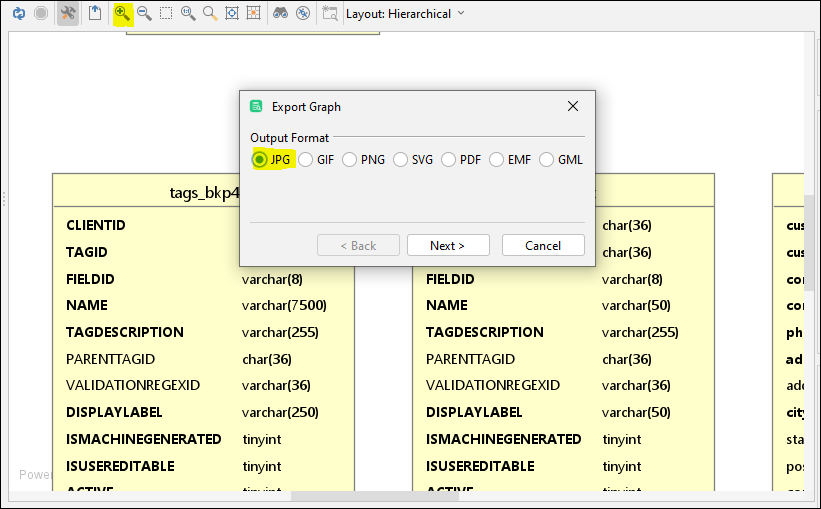Select ISMACHINEGENERATED in tags_bkp4 table
821x509 pixels.
point(143,439)
